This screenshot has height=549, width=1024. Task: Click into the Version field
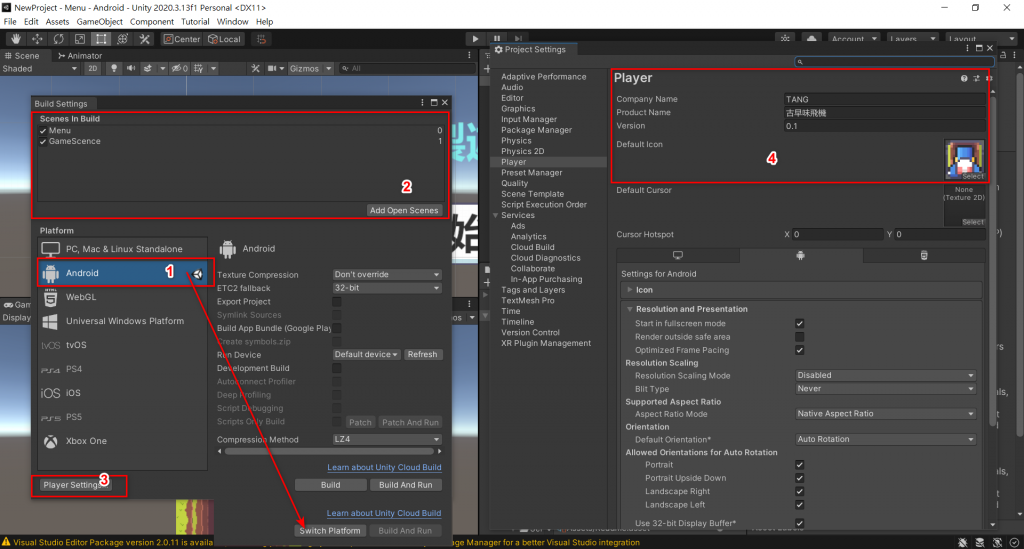(x=884, y=126)
